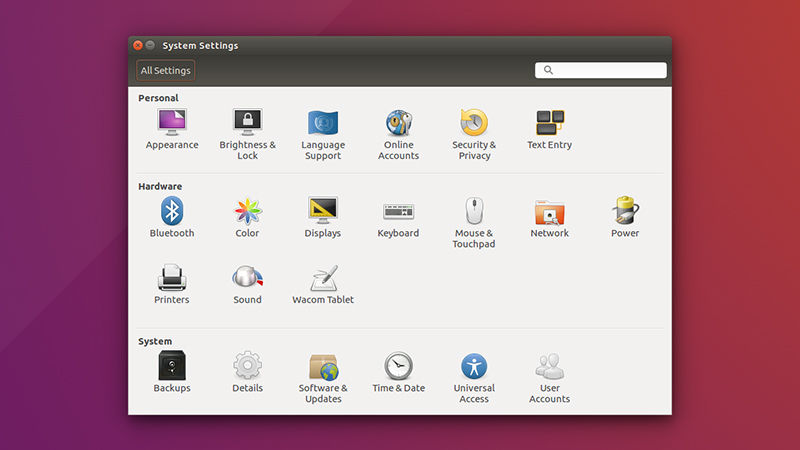Open Online Accounts panel
The height and width of the screenshot is (450, 800).
tap(398, 123)
